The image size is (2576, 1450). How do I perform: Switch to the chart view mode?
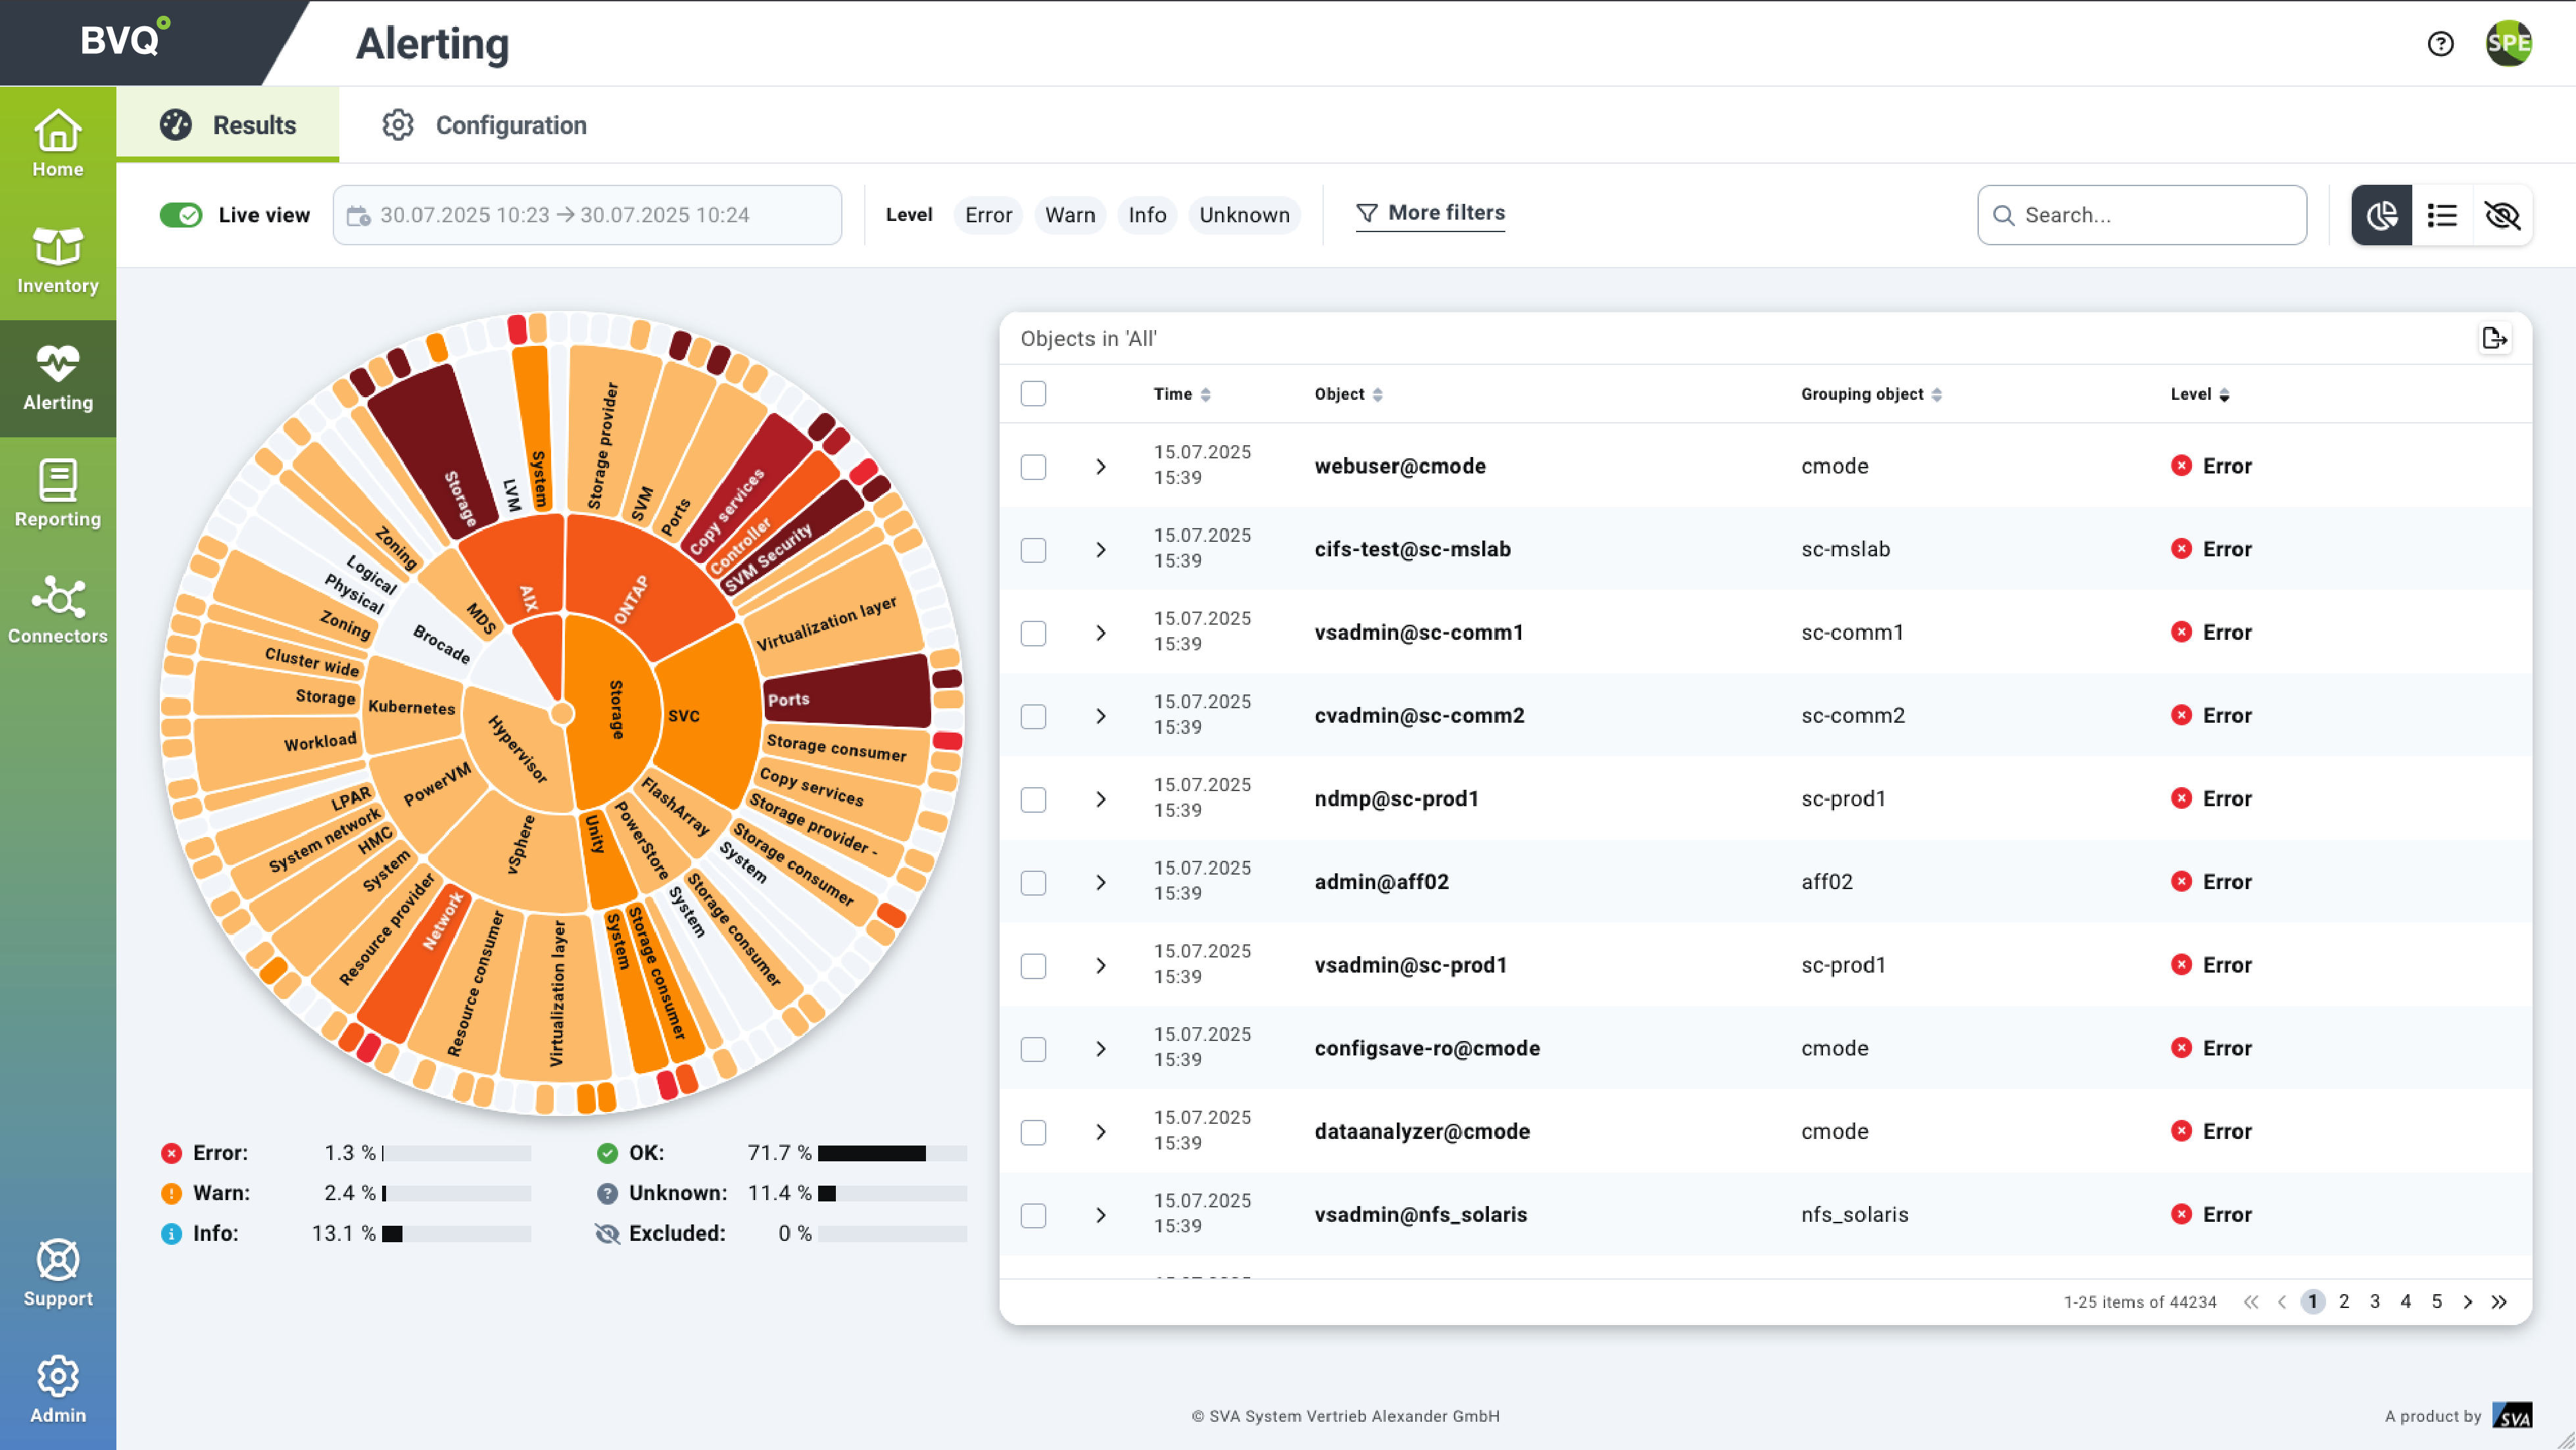click(2381, 215)
